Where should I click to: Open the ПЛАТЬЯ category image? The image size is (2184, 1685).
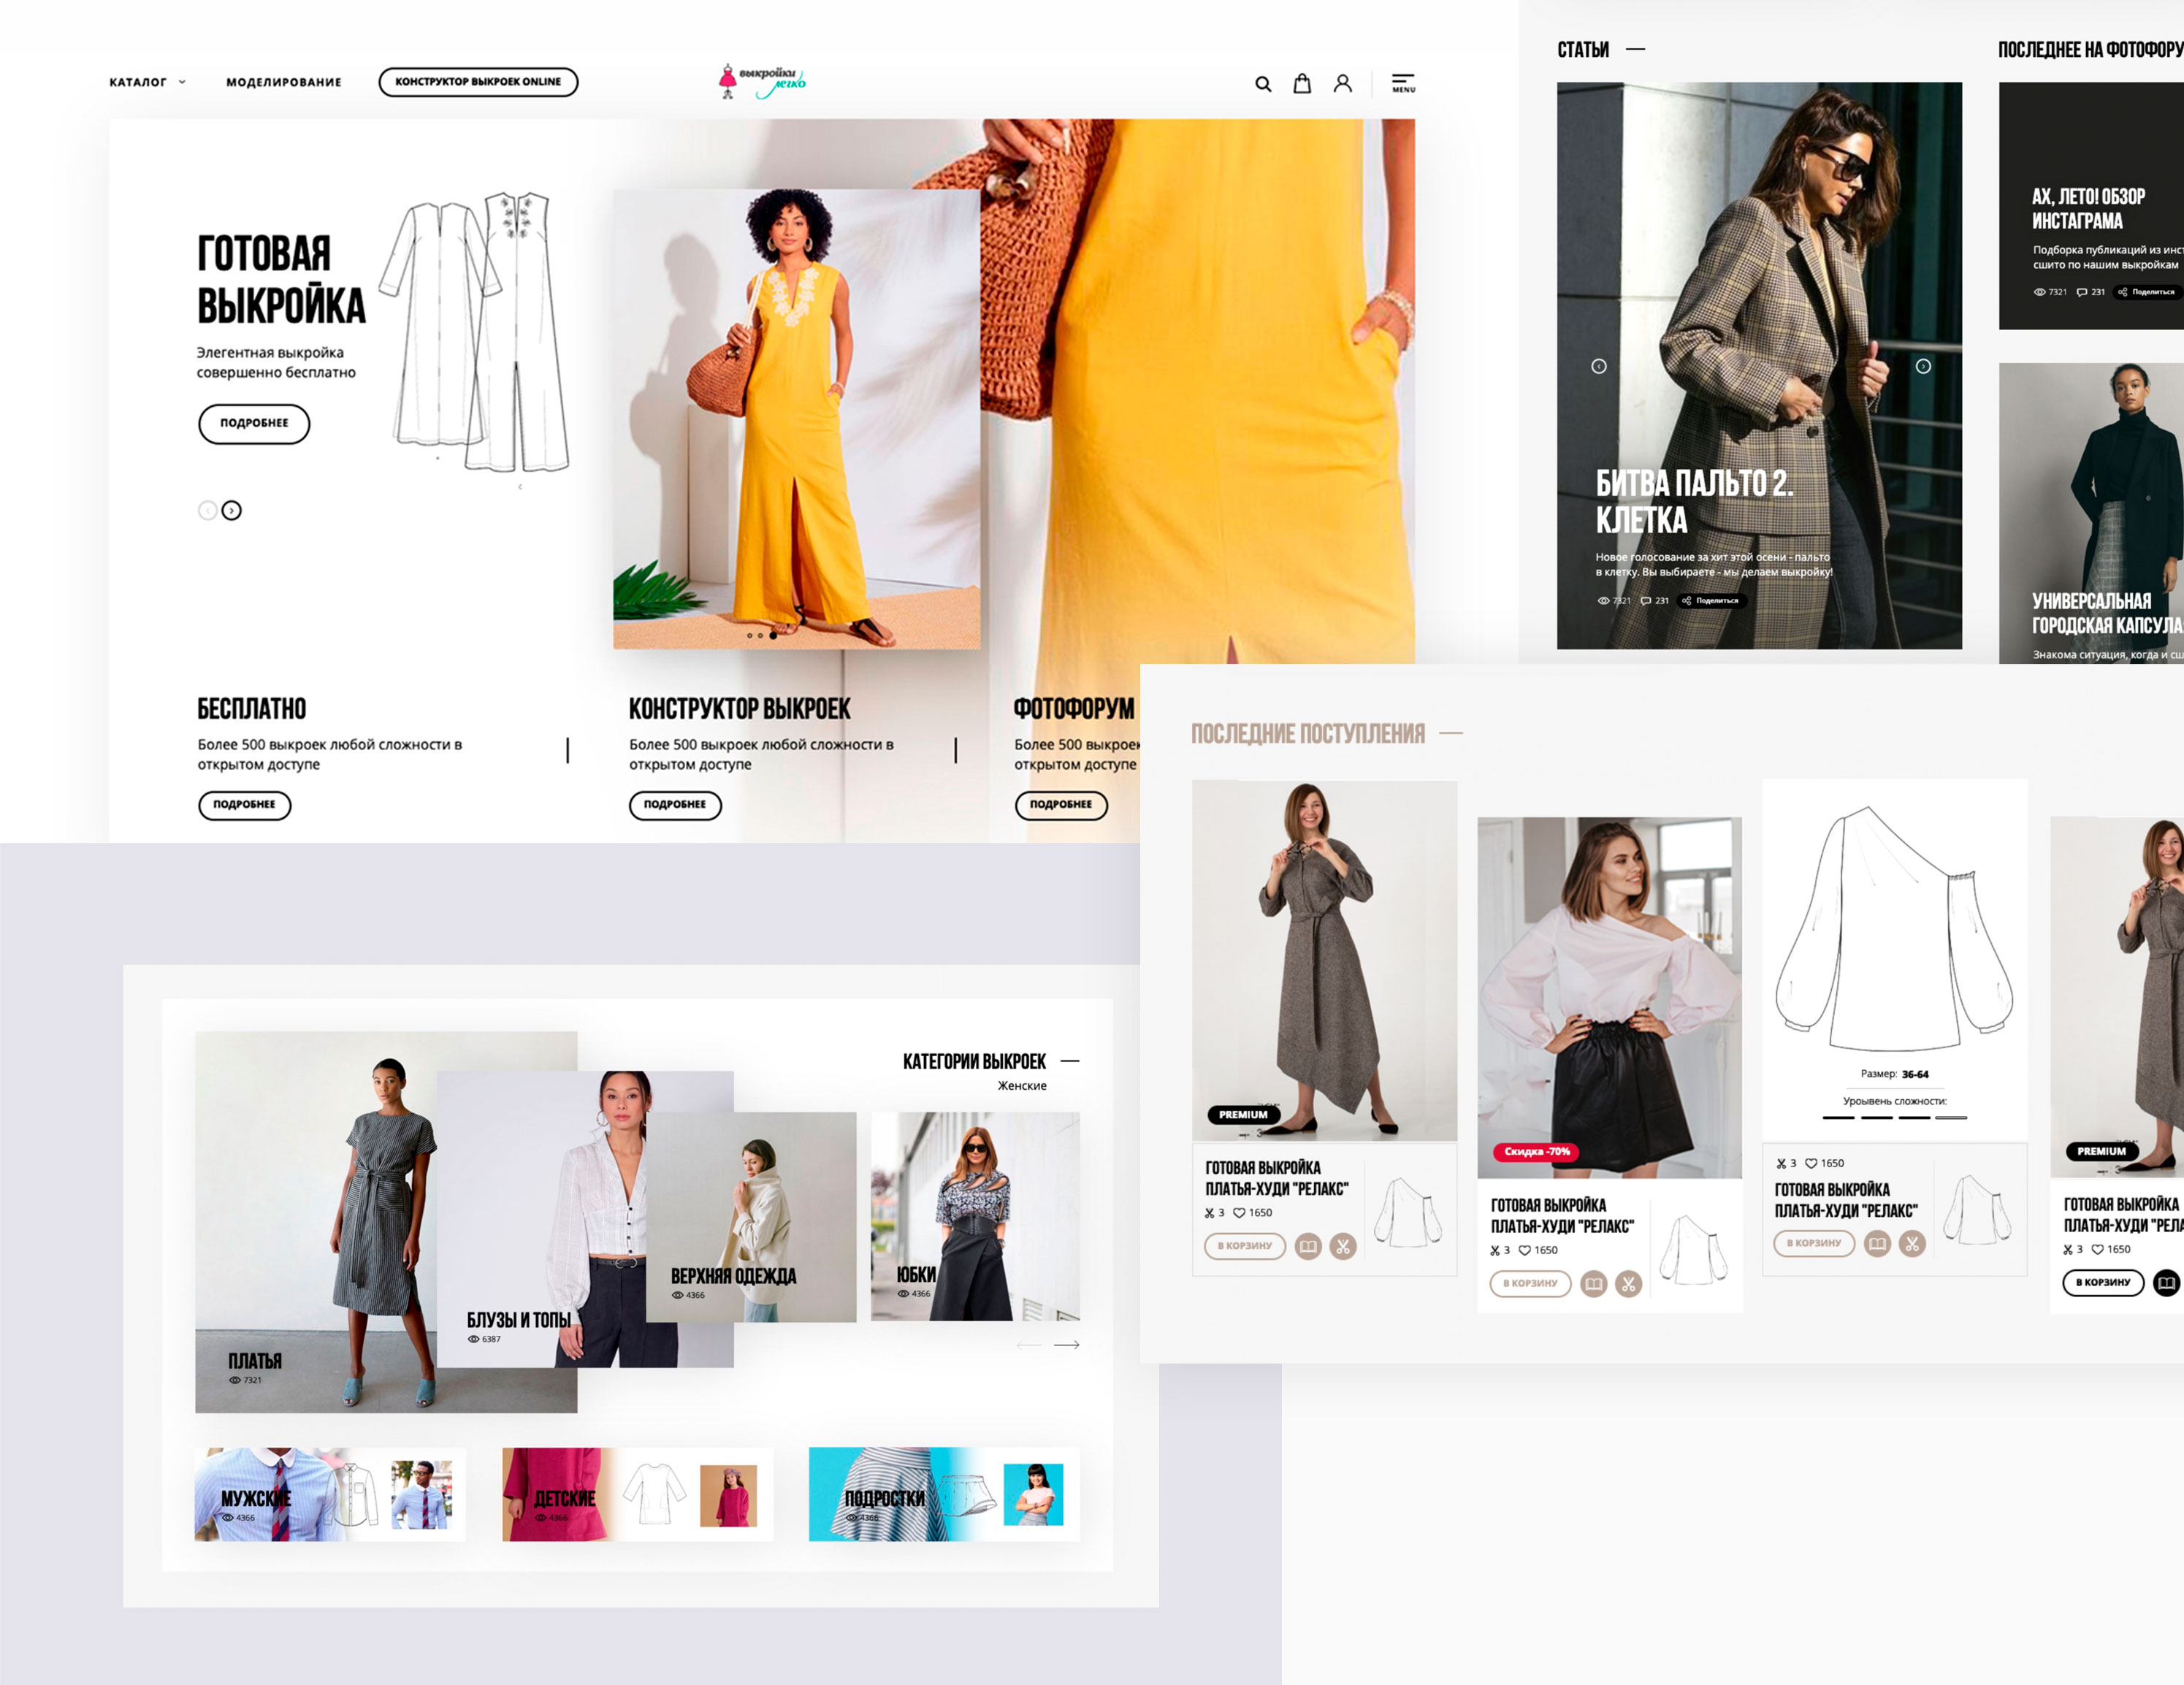coord(315,1222)
